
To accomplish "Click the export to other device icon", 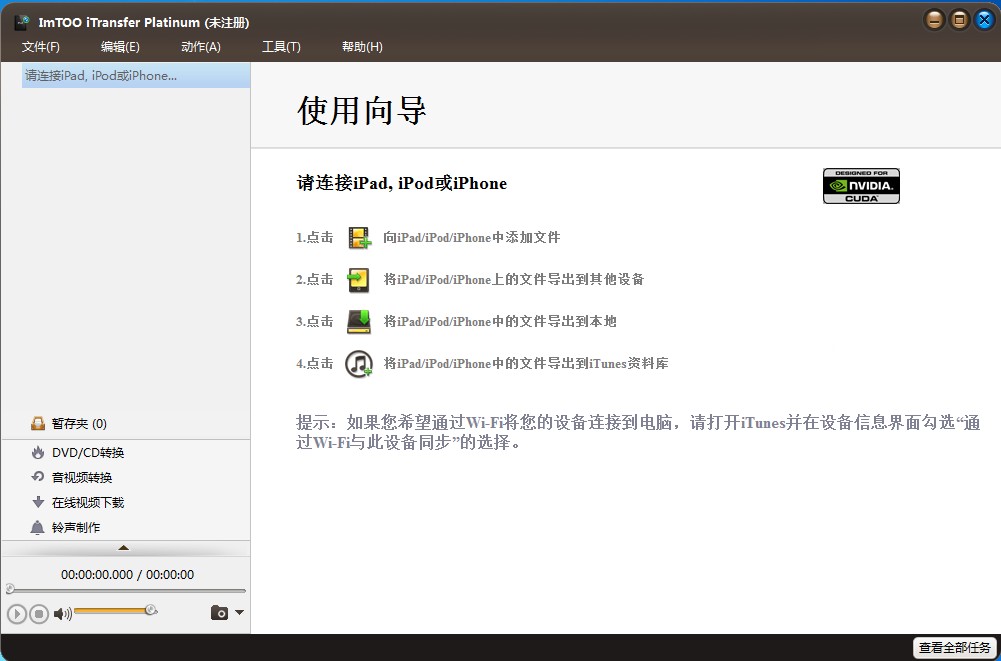I will 359,280.
